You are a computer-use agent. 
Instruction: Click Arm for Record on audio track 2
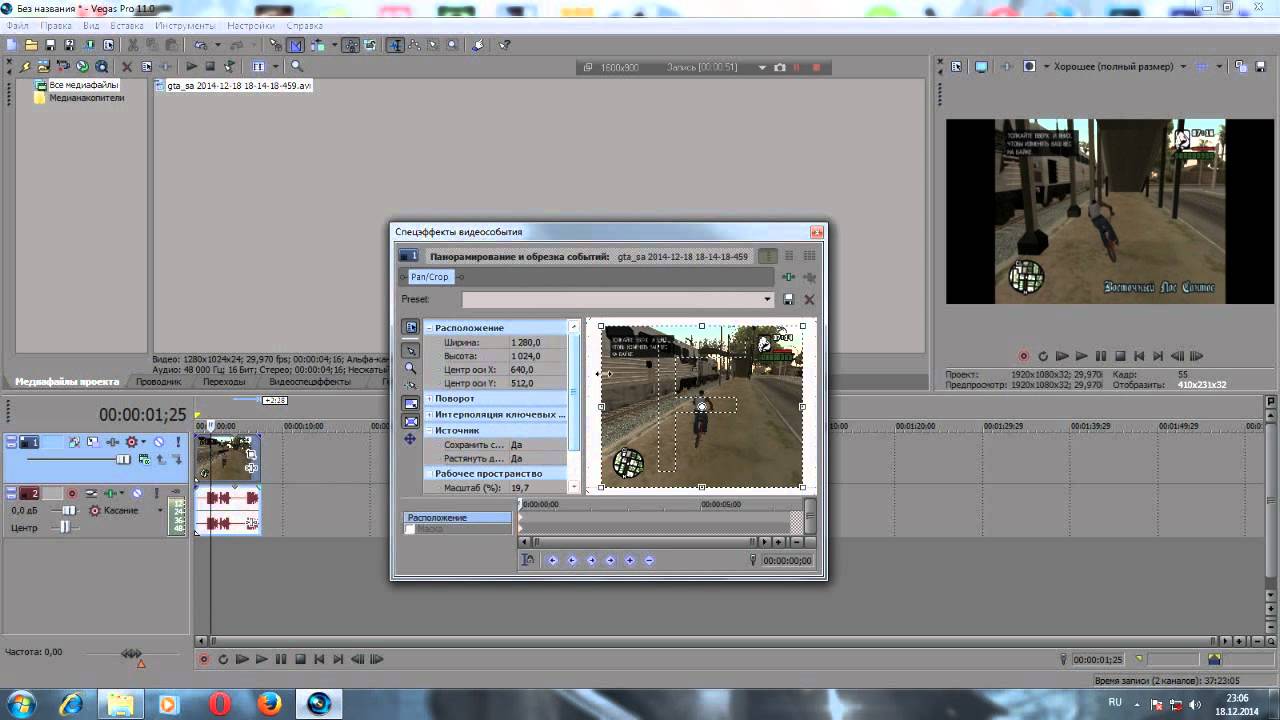coord(72,493)
